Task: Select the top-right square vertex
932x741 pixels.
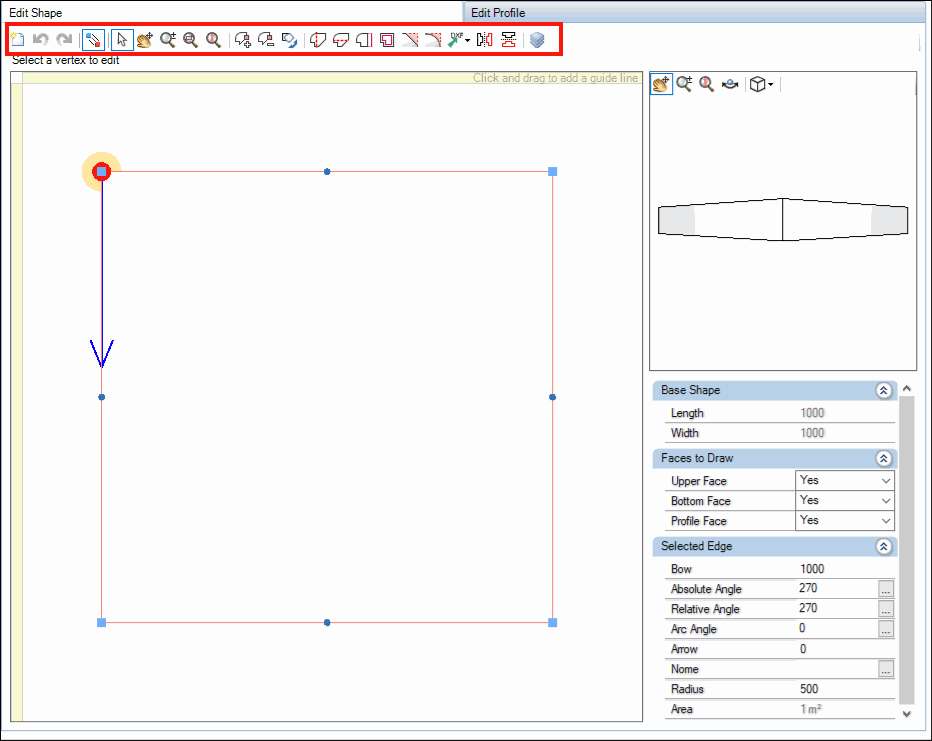Action: pyautogui.click(x=553, y=172)
